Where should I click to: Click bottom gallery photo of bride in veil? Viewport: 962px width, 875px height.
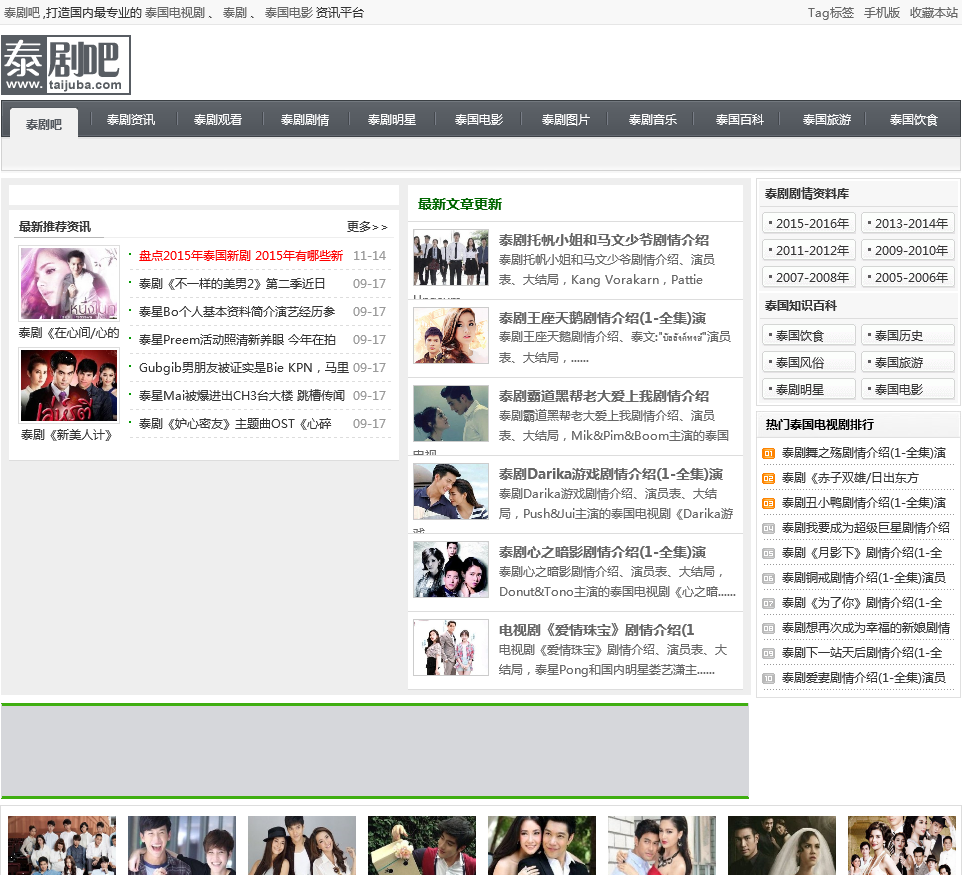pos(782,846)
